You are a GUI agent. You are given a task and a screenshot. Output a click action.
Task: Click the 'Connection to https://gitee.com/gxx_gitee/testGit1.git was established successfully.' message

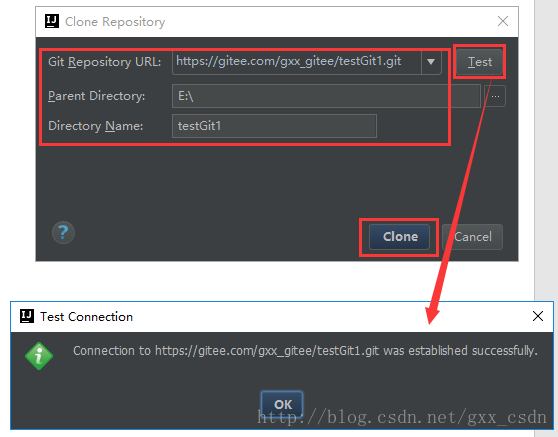click(305, 351)
